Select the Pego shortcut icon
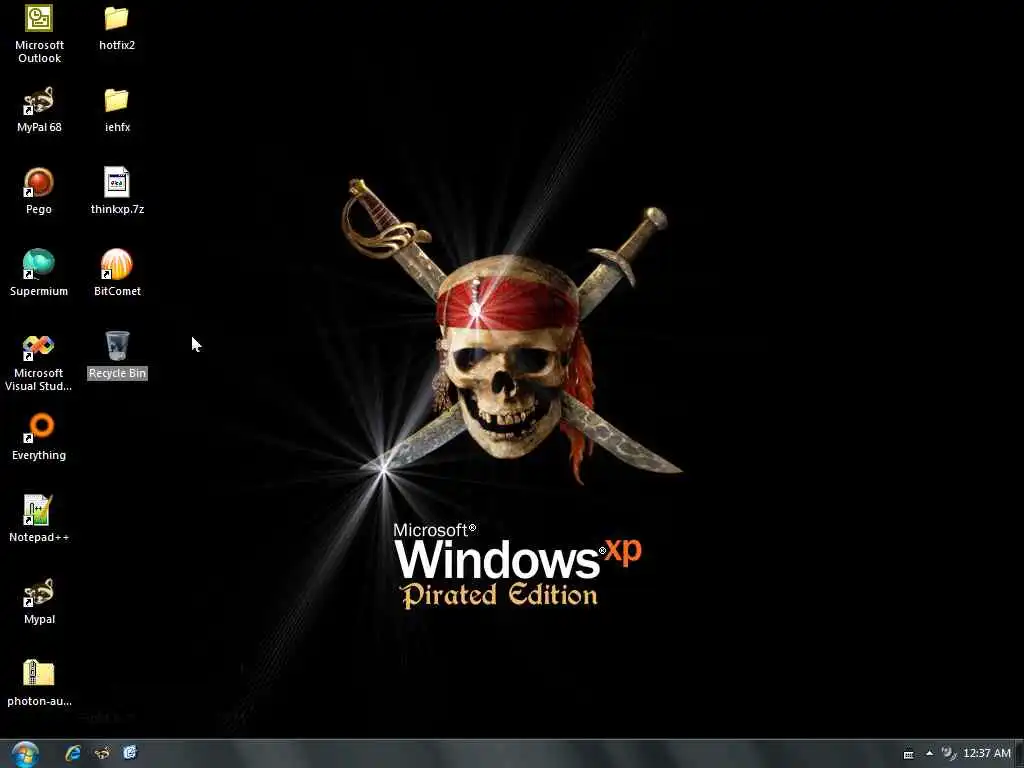 [x=39, y=183]
